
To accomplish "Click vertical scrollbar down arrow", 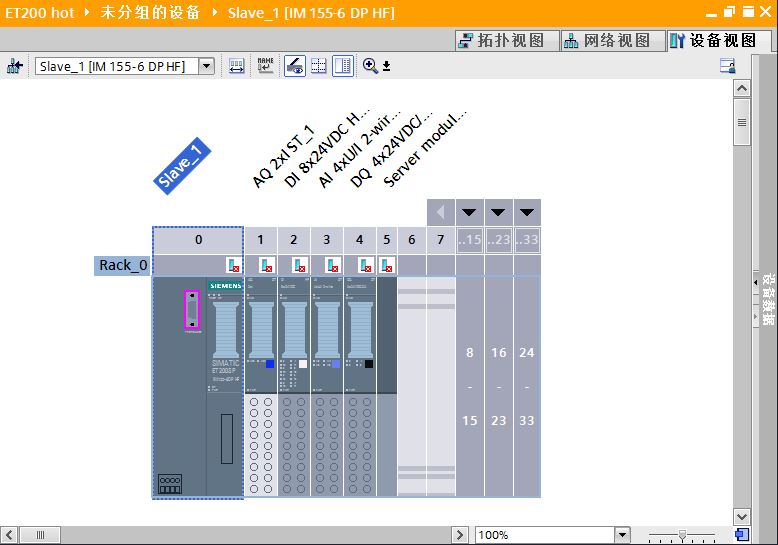I will (742, 517).
